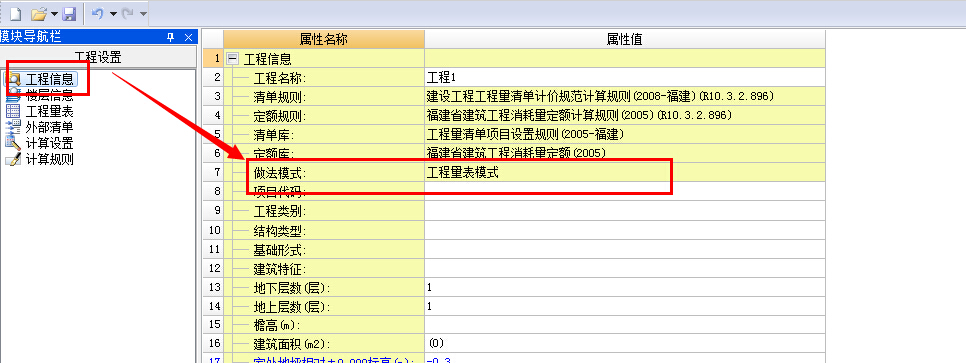Select the 定额规则 property label
Screen dimensions: 966x363
coord(280,116)
